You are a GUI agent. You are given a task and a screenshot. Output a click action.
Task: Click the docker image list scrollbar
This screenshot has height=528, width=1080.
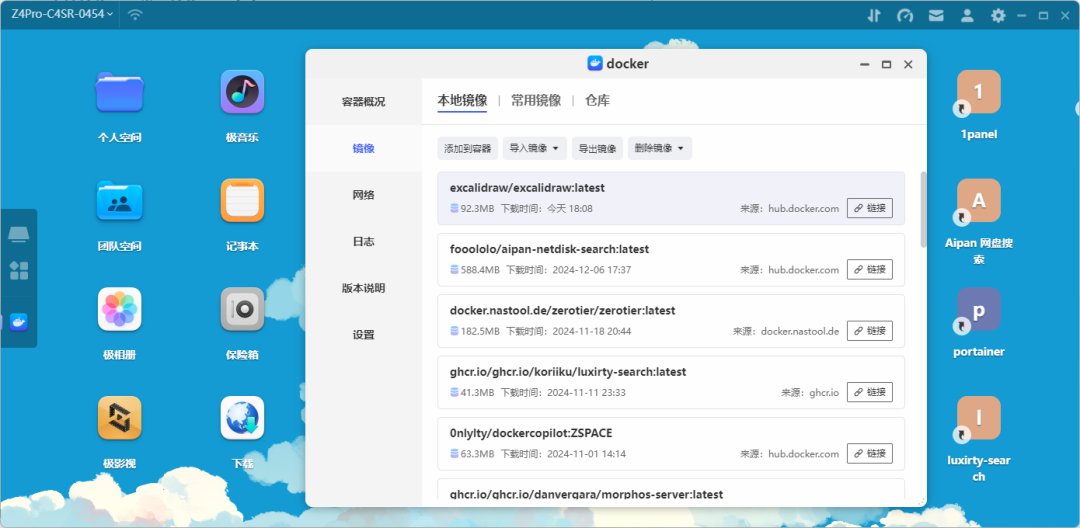click(x=923, y=209)
